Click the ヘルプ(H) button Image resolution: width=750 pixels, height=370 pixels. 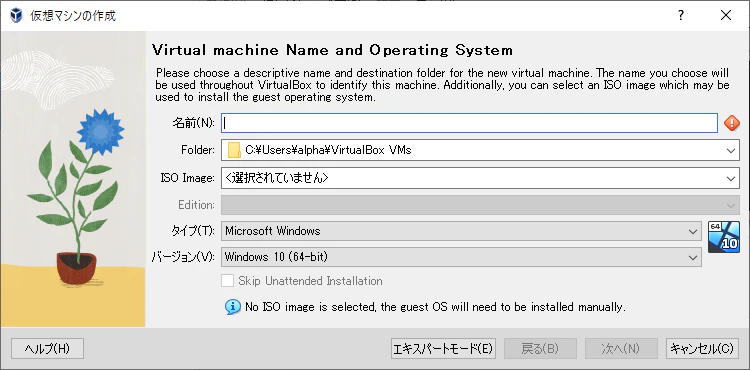tap(47, 348)
